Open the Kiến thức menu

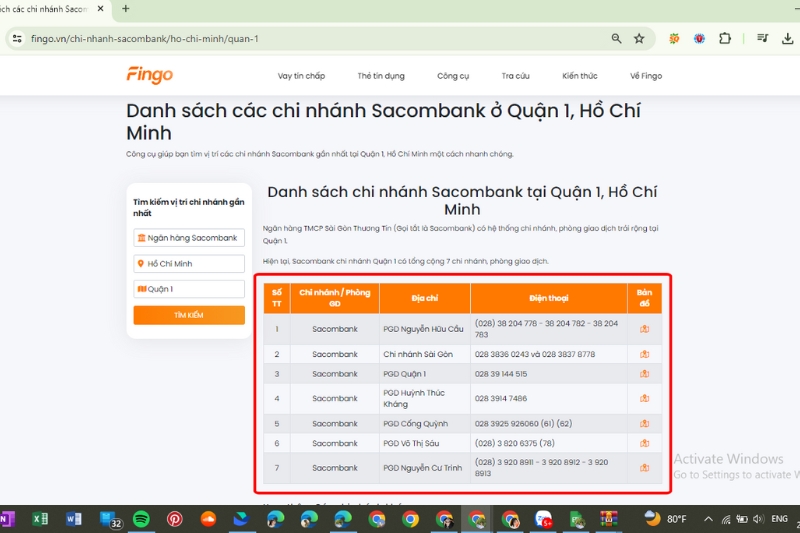click(x=580, y=76)
